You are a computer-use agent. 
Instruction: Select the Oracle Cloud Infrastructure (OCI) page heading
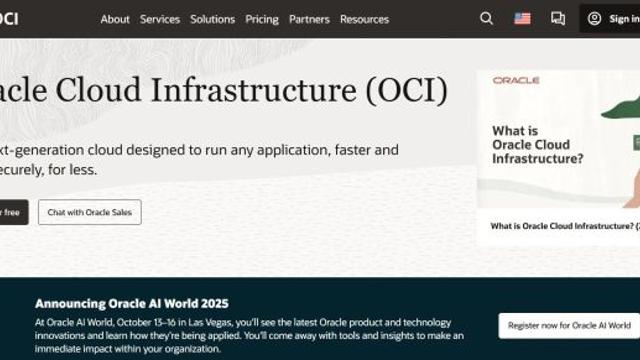pos(224,91)
